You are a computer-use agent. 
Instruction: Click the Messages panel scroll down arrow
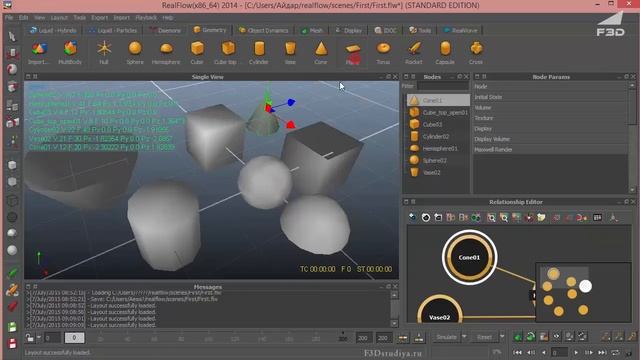pyautogui.click(x=394, y=323)
